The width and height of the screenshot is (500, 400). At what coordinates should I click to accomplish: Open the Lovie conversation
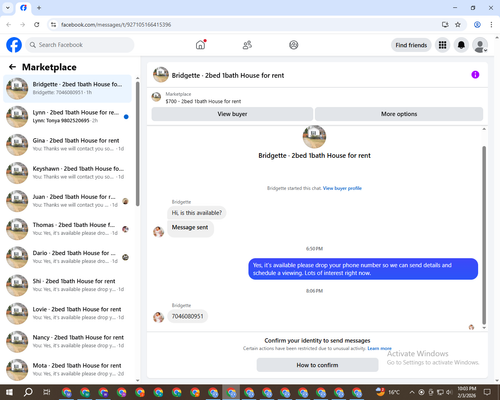[x=67, y=313]
